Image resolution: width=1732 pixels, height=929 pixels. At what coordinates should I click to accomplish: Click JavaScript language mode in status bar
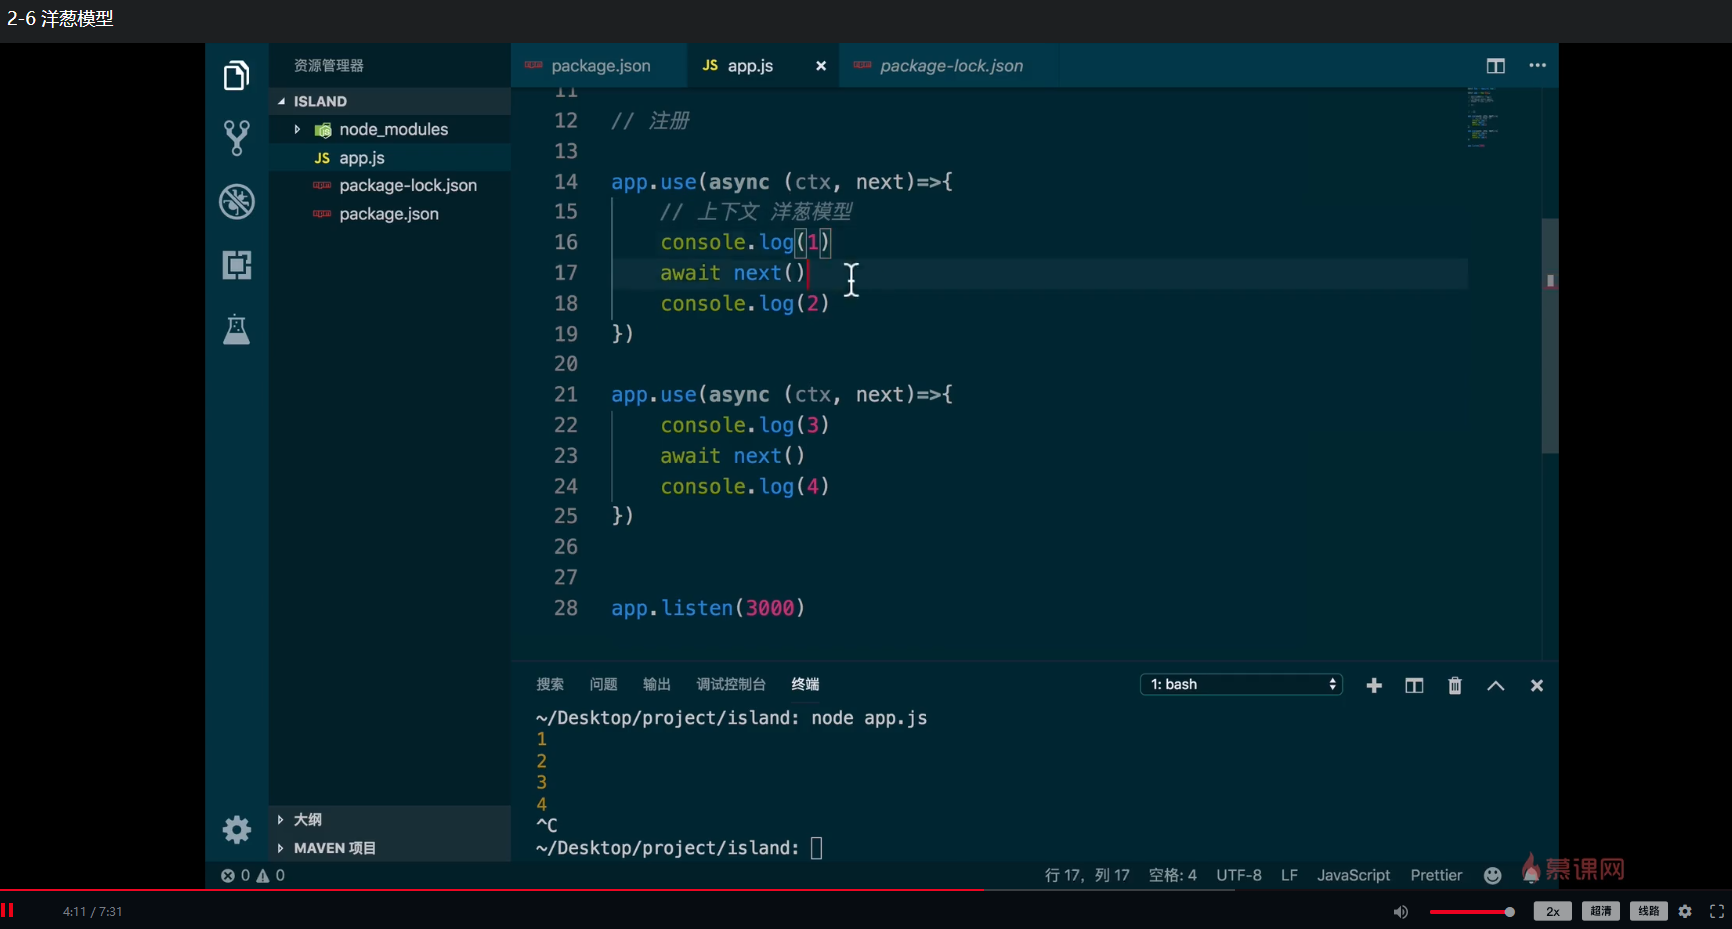point(1353,875)
